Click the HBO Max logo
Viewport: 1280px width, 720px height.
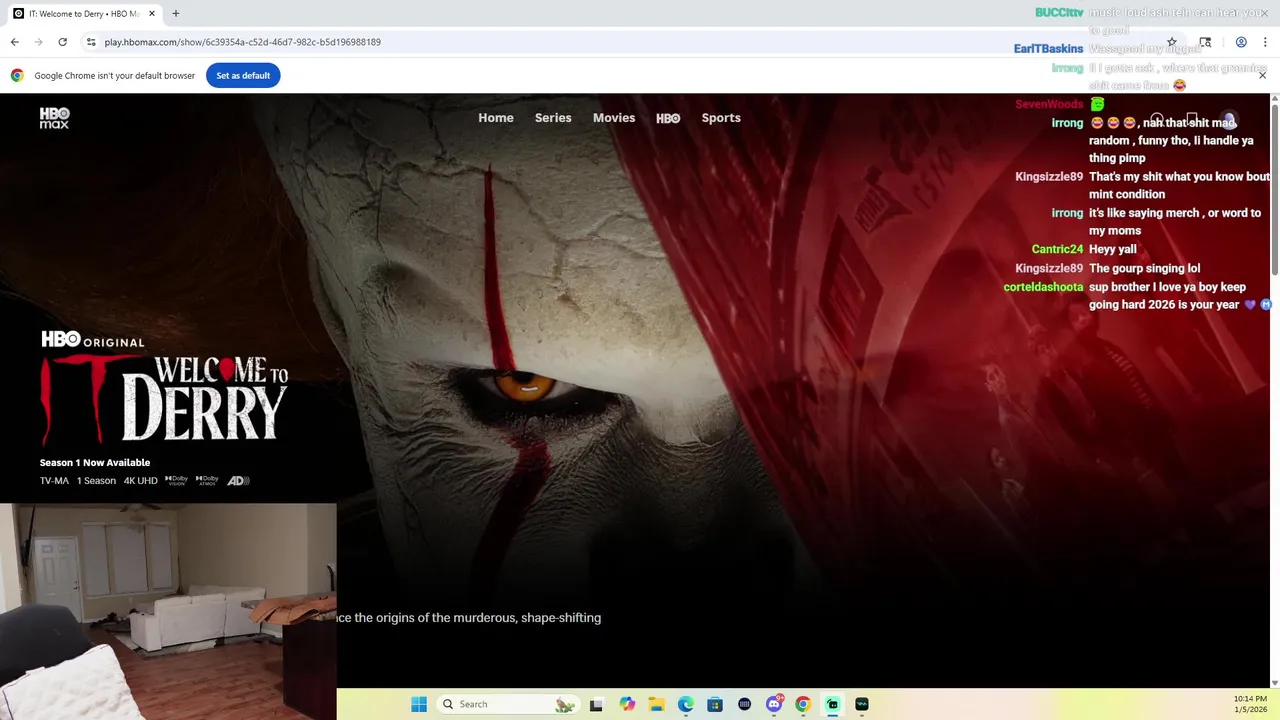click(54, 118)
